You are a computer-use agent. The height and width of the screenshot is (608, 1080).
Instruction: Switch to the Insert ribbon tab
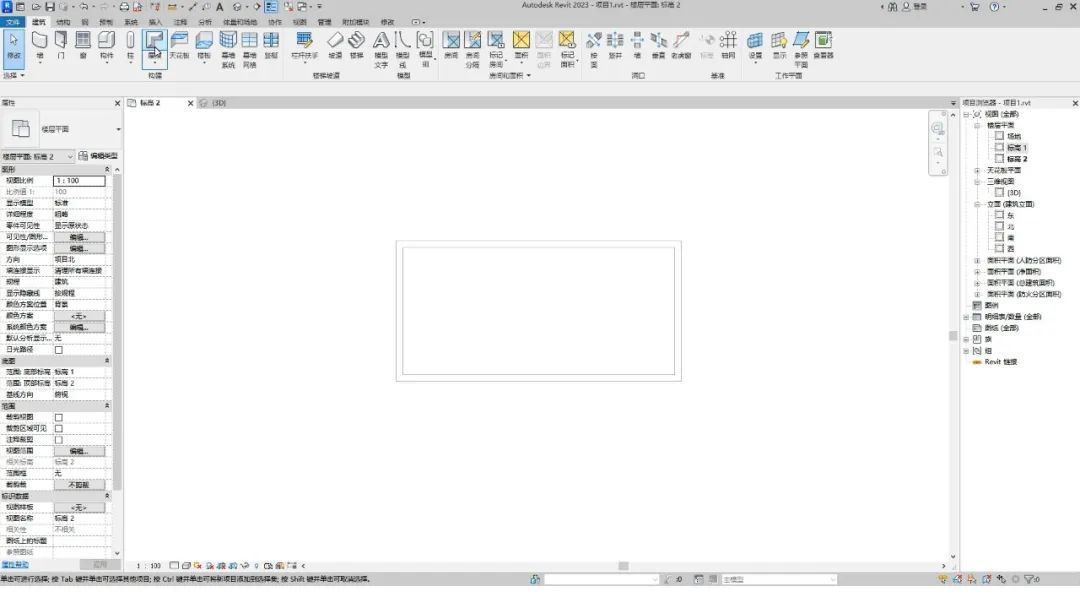(156, 22)
